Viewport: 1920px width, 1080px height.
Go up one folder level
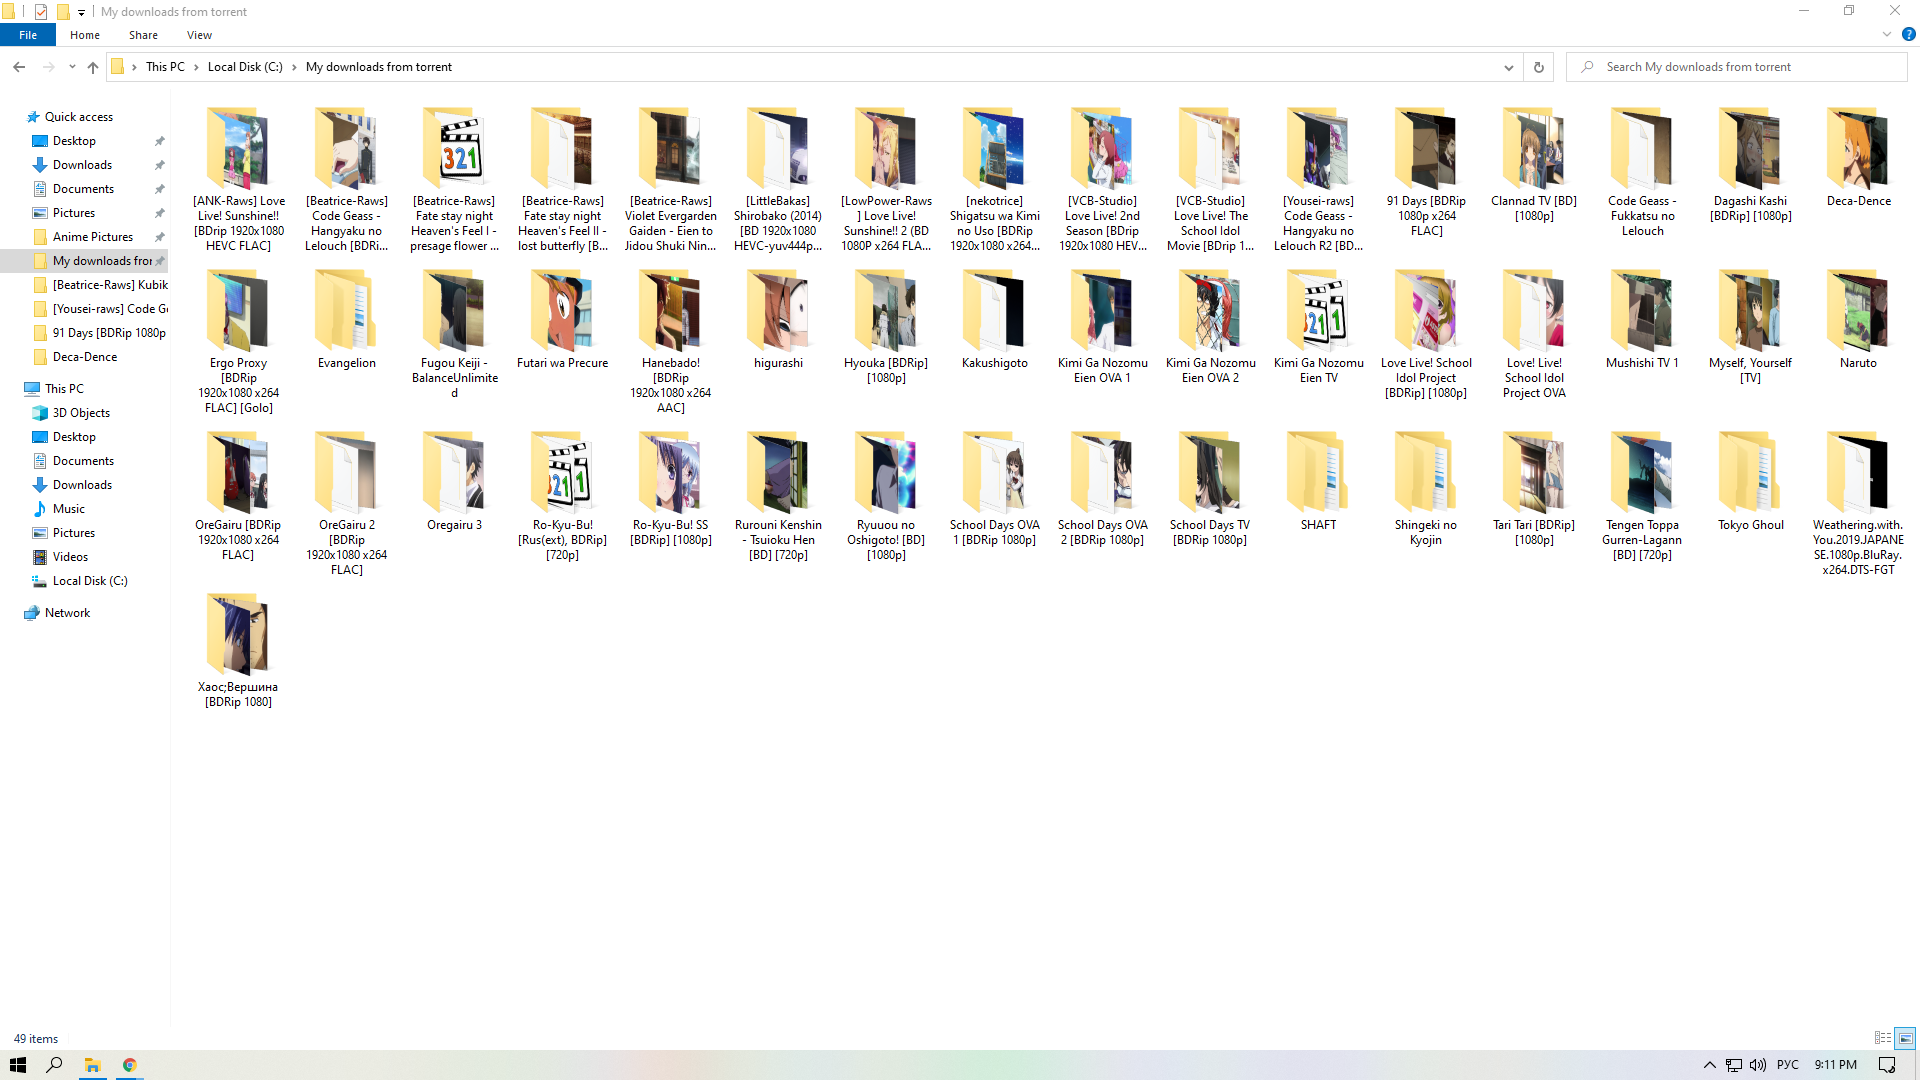click(93, 67)
